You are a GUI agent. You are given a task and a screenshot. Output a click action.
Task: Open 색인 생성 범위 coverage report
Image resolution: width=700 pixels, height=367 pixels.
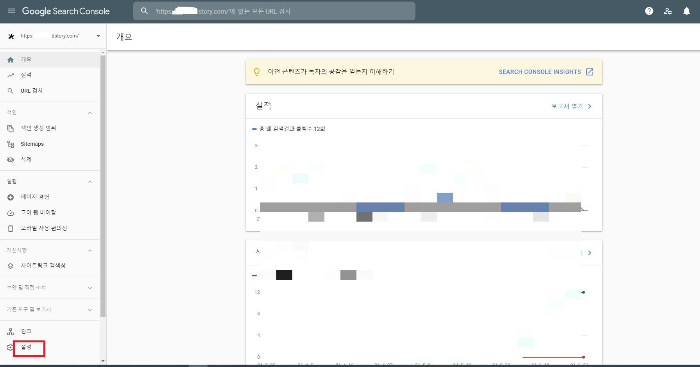pos(50,128)
